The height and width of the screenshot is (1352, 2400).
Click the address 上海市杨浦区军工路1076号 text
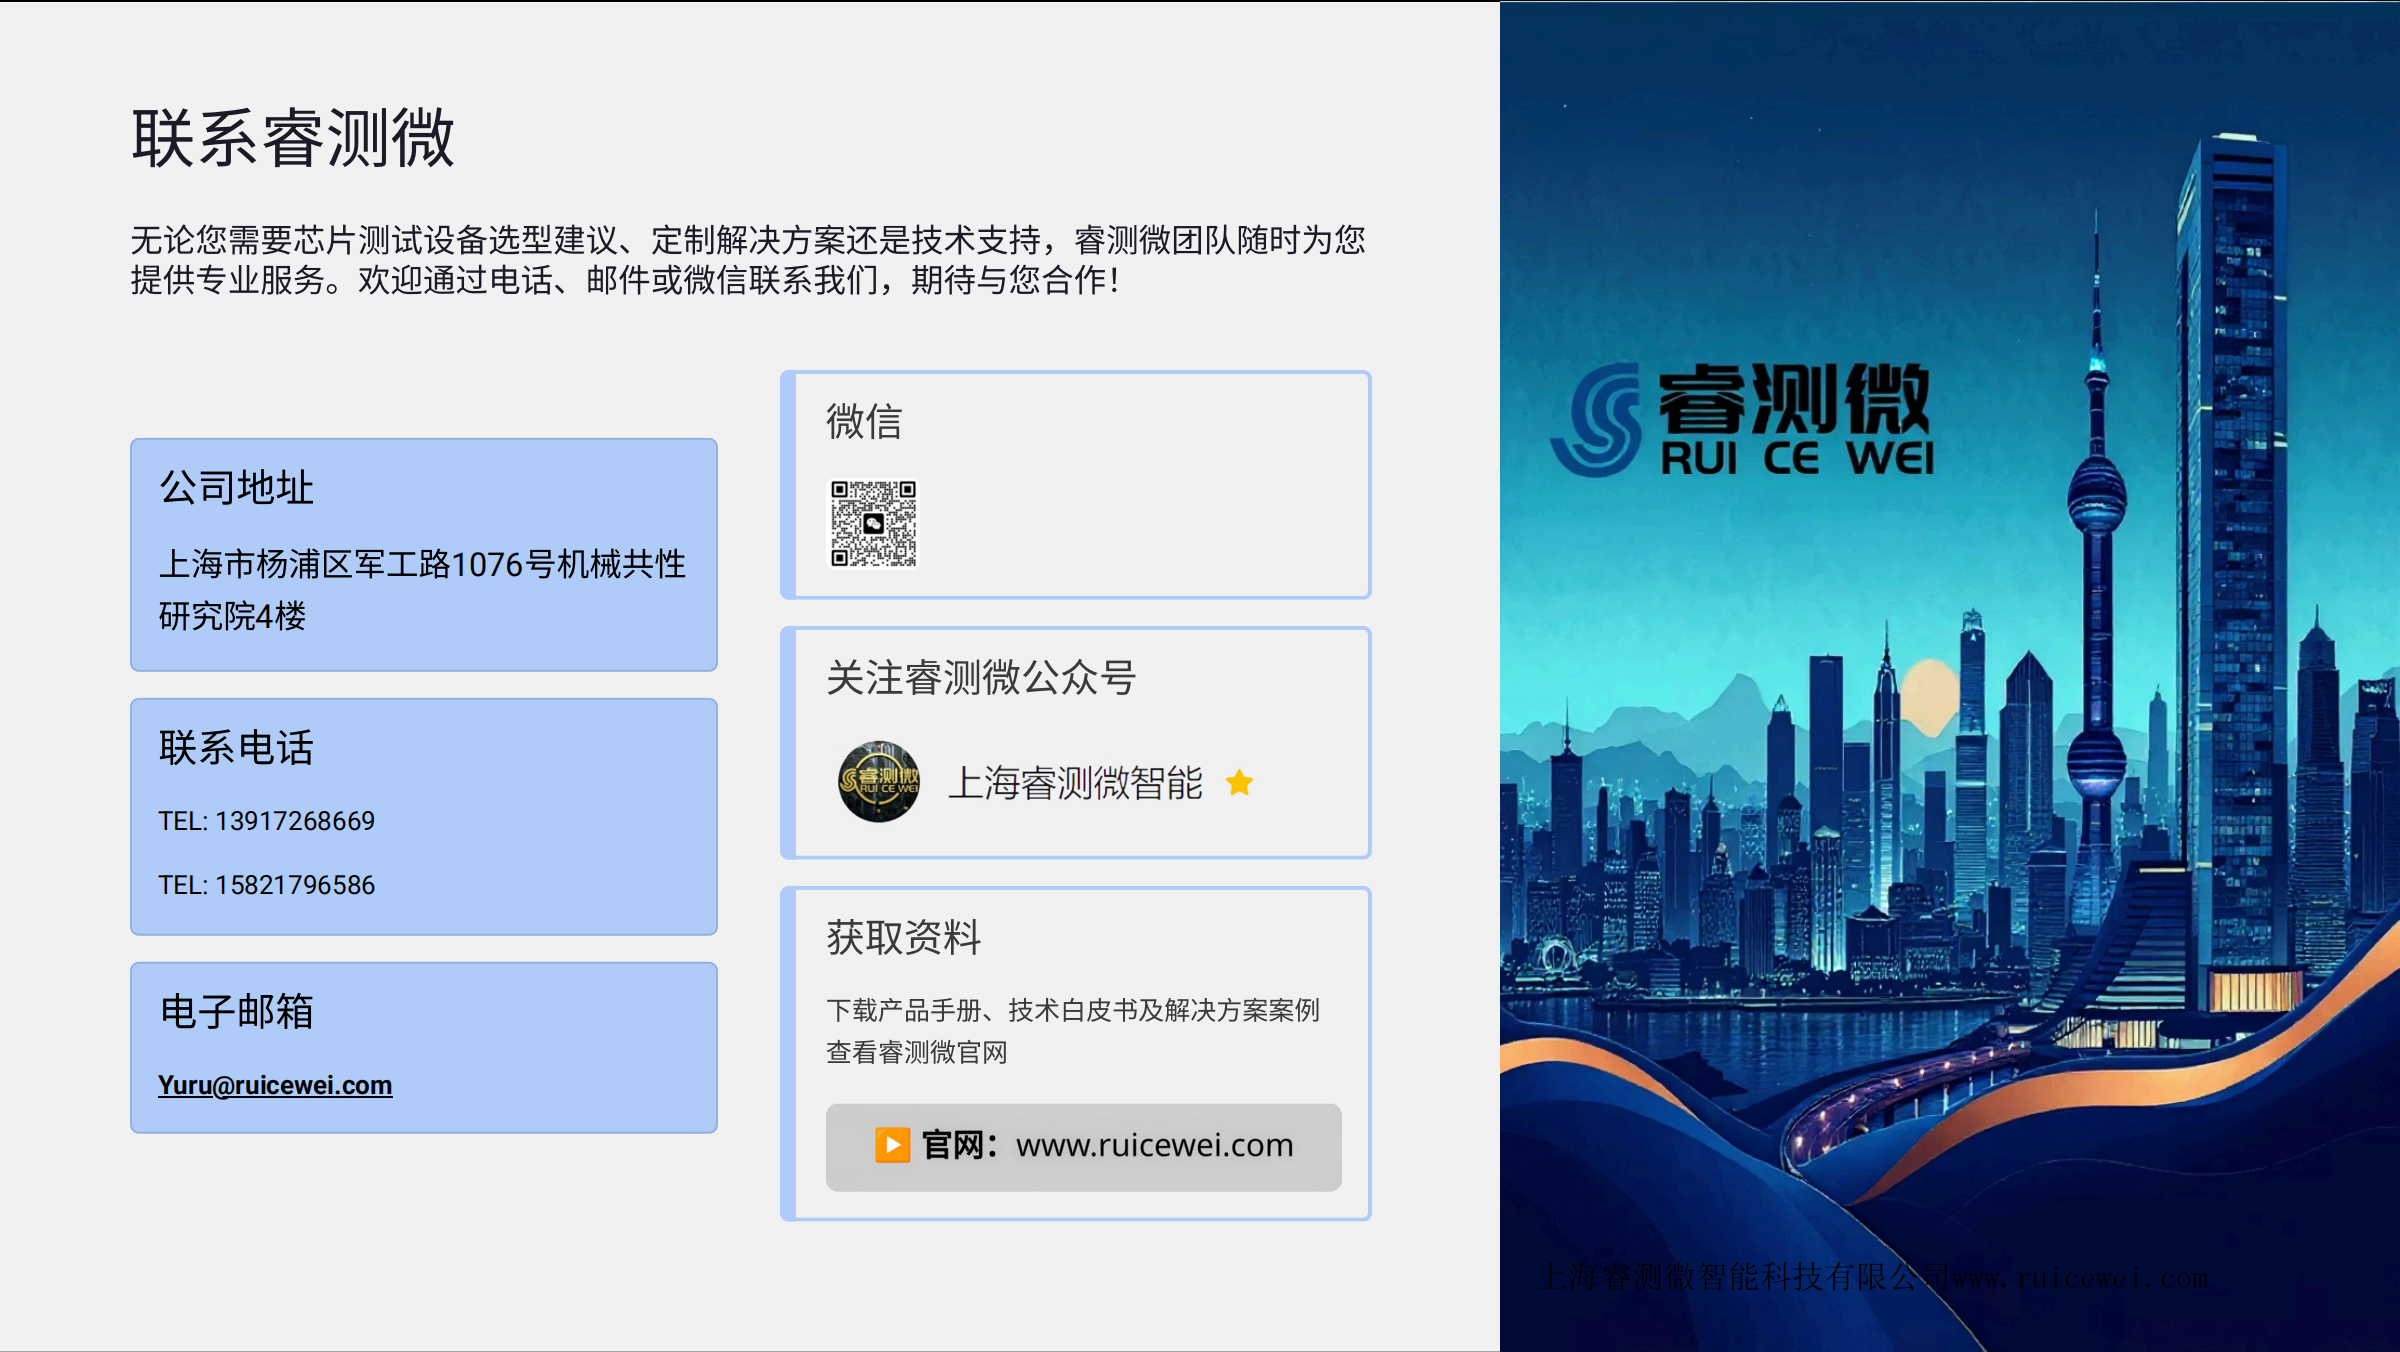[x=422, y=590]
